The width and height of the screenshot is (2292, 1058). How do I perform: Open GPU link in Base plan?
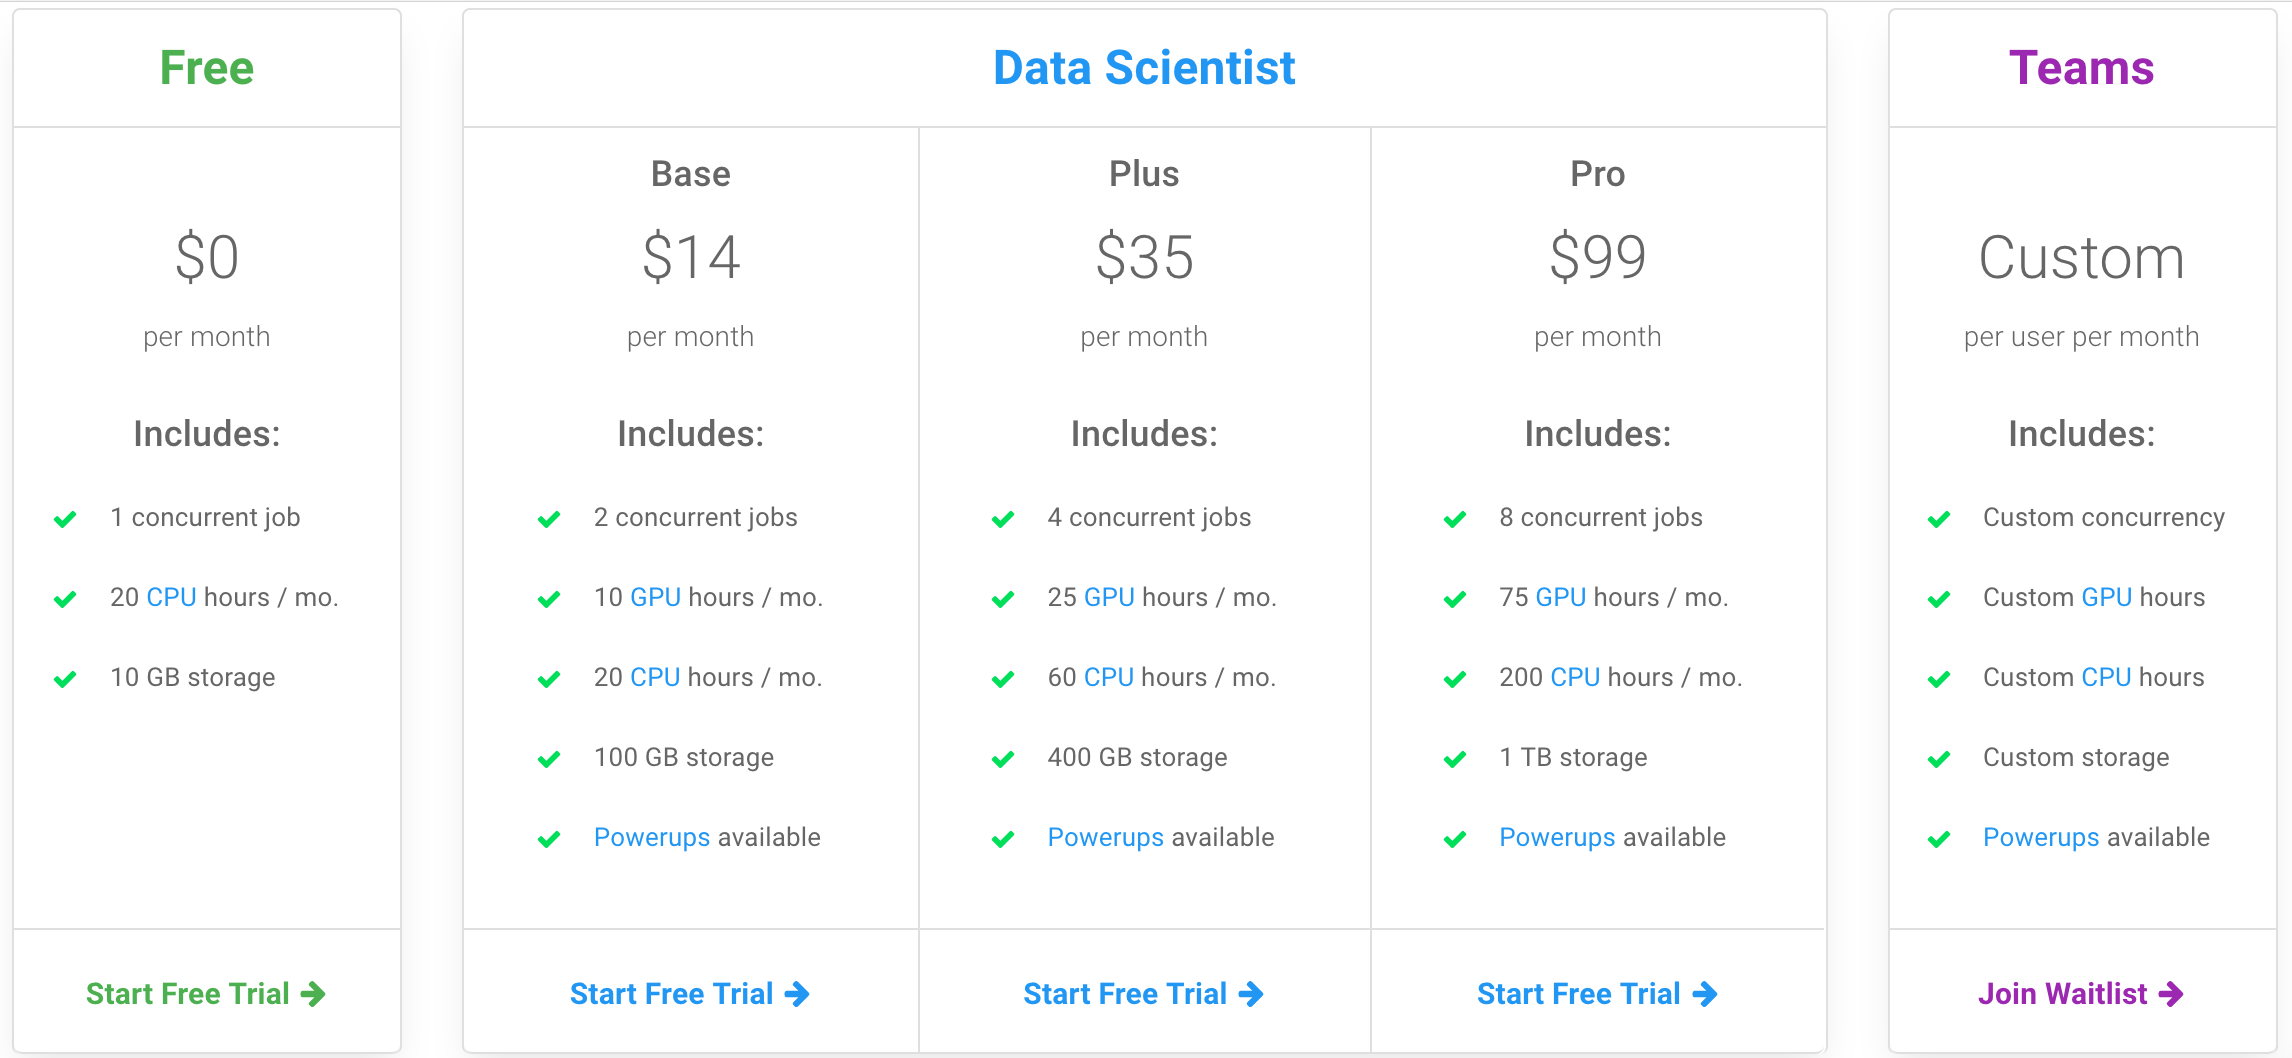655,597
